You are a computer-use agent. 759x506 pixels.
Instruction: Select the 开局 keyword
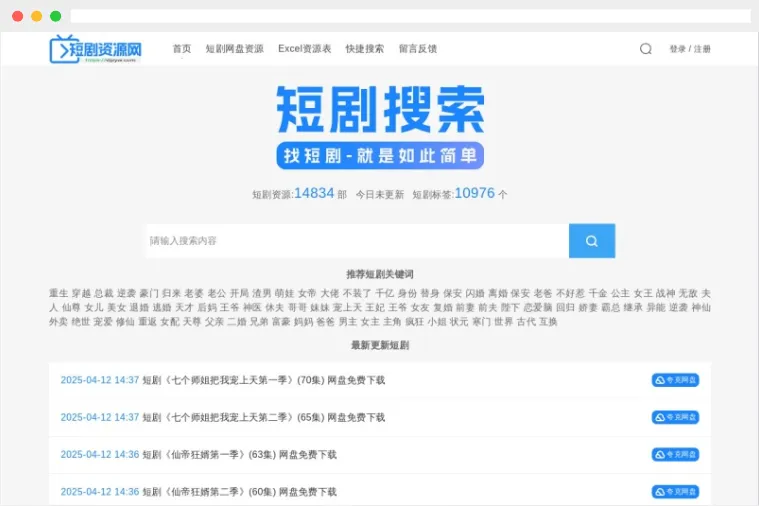[239, 293]
